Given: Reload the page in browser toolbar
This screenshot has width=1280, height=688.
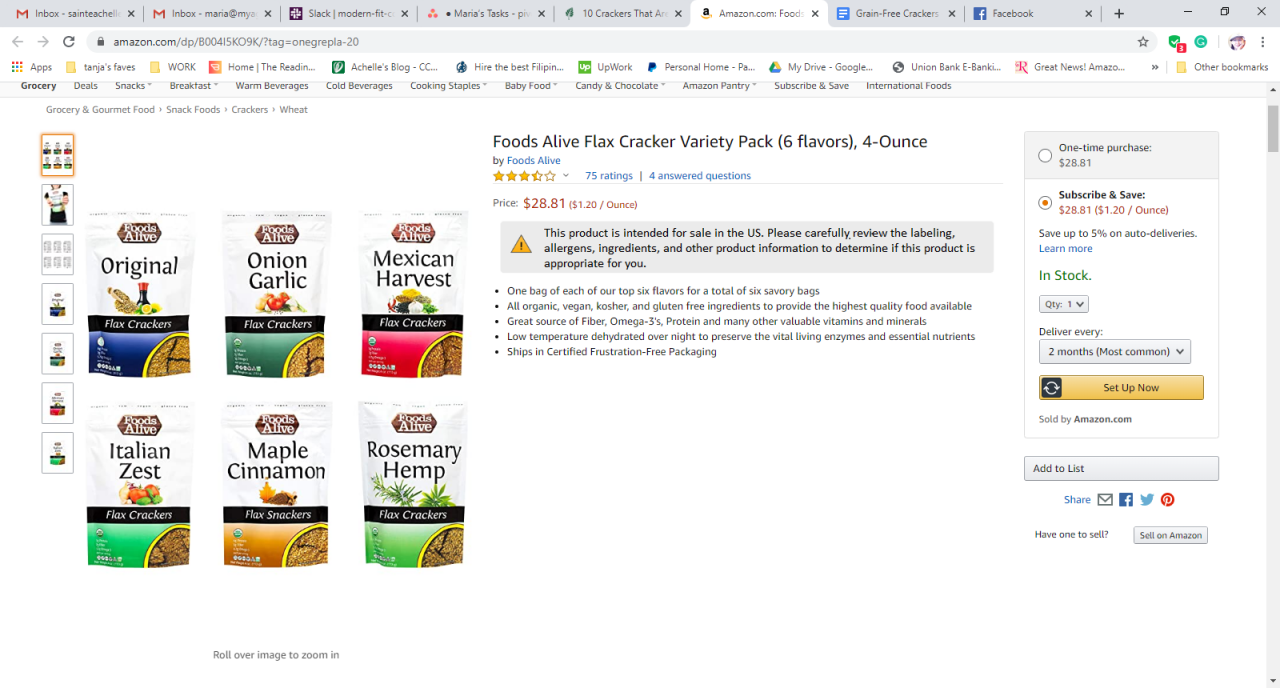Looking at the screenshot, I should point(69,42).
